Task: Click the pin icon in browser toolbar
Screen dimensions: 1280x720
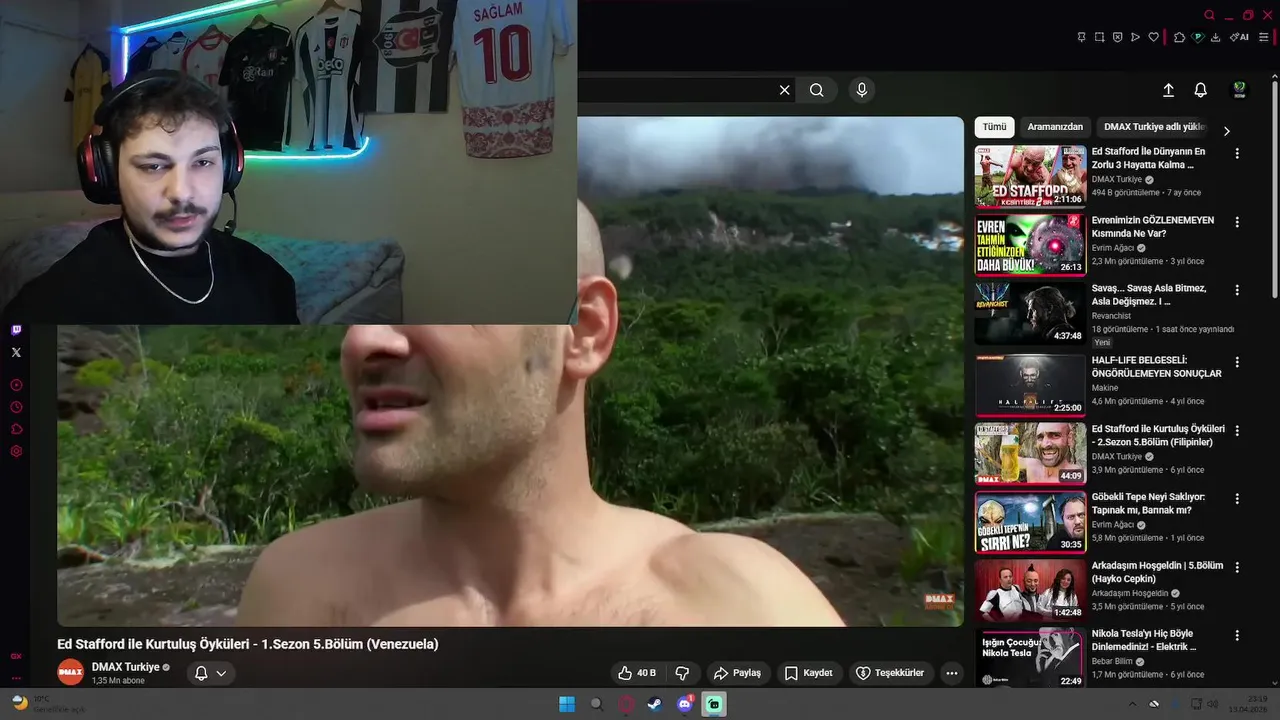Action: tap(1081, 37)
